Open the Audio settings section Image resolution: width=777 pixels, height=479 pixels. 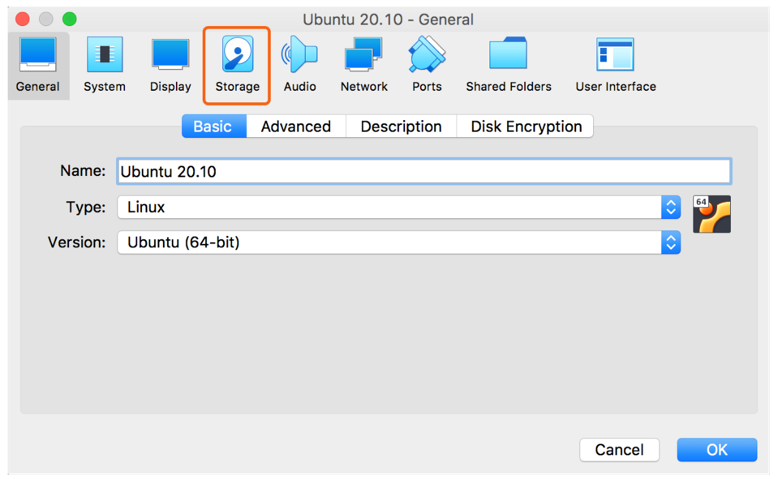[x=300, y=65]
